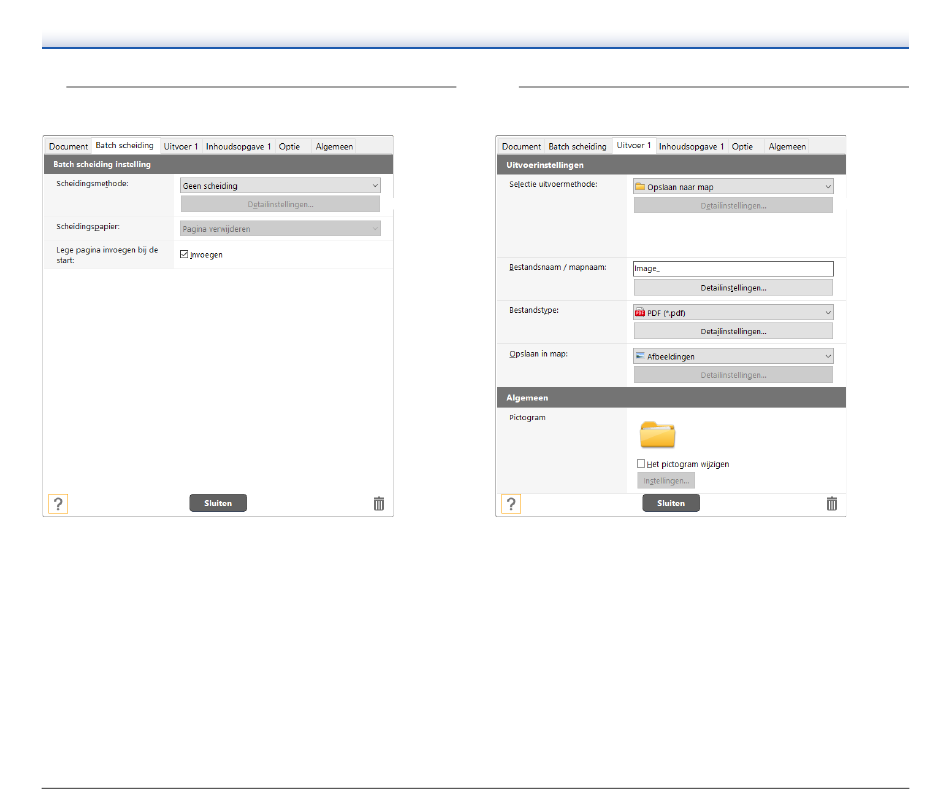Open Scheidingspapier dropdown Pagina verwijderen
Viewport: 950px width, 806px height.
coord(280,228)
